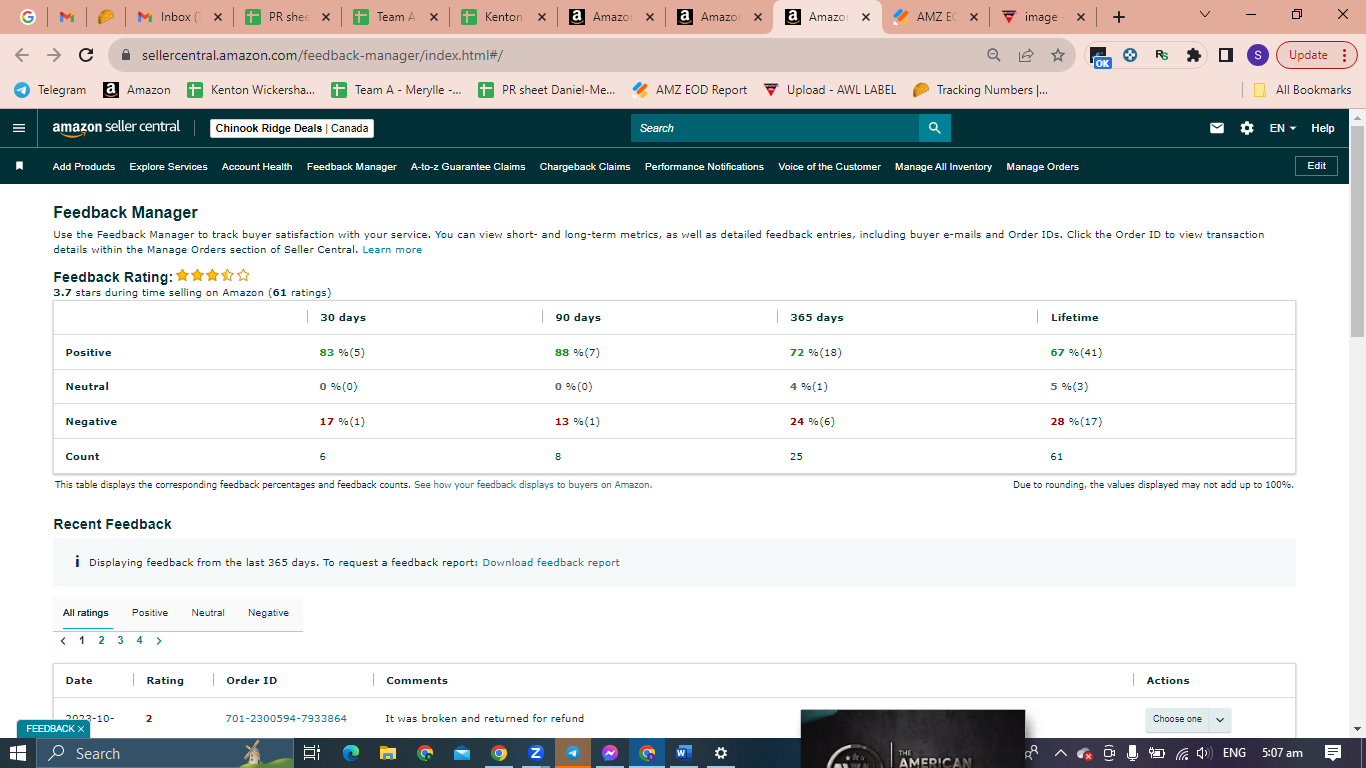Show hidden system tray icons

point(1061,753)
